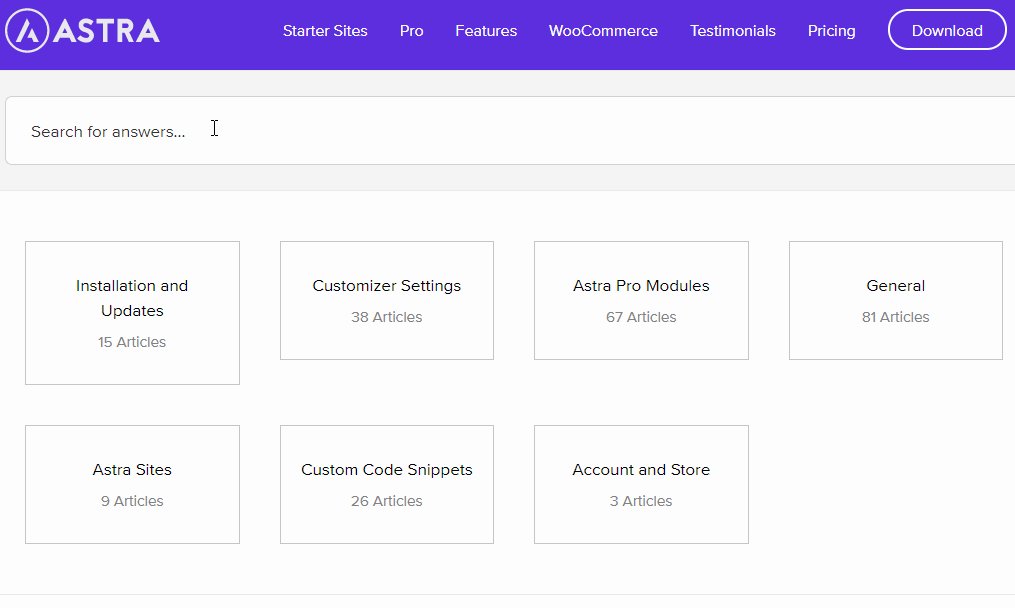
Task: View the Custom Code Snippets category
Action: [x=387, y=470]
